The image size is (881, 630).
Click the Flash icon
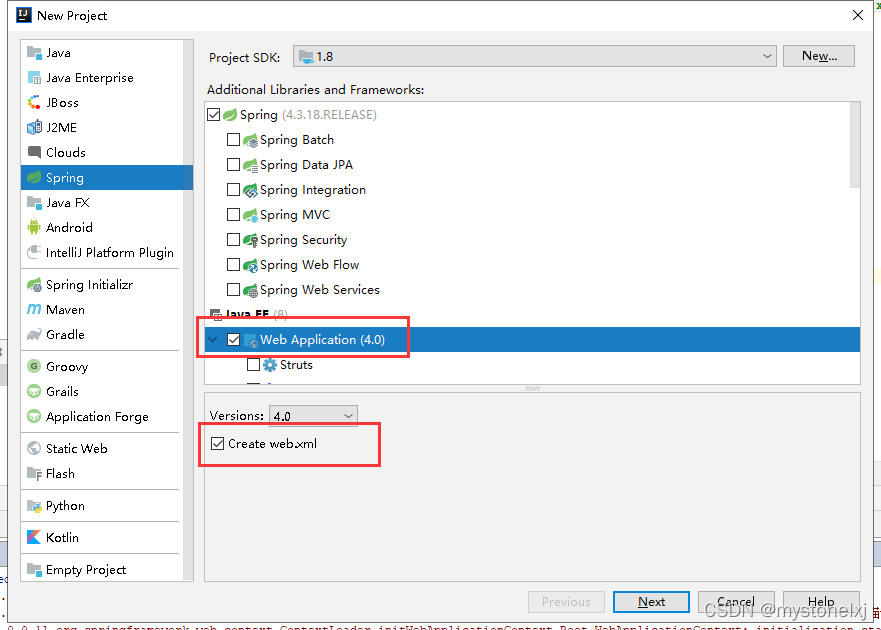click(34, 474)
